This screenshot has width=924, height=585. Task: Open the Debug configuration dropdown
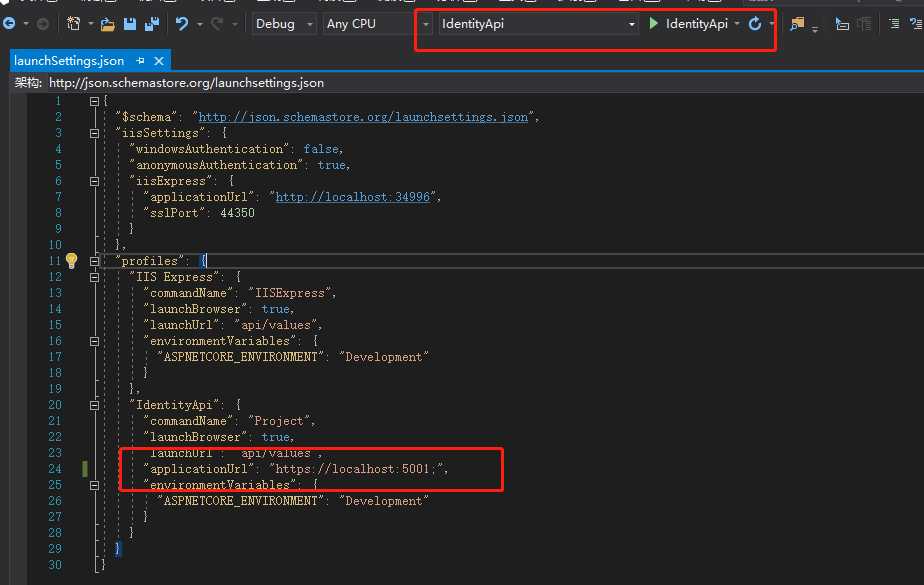(x=283, y=24)
